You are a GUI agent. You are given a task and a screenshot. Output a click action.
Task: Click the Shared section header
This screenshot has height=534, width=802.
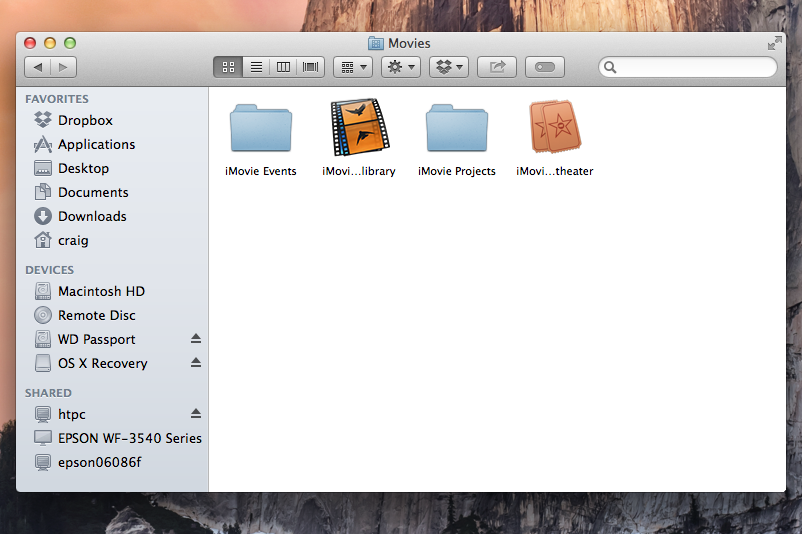point(48,393)
